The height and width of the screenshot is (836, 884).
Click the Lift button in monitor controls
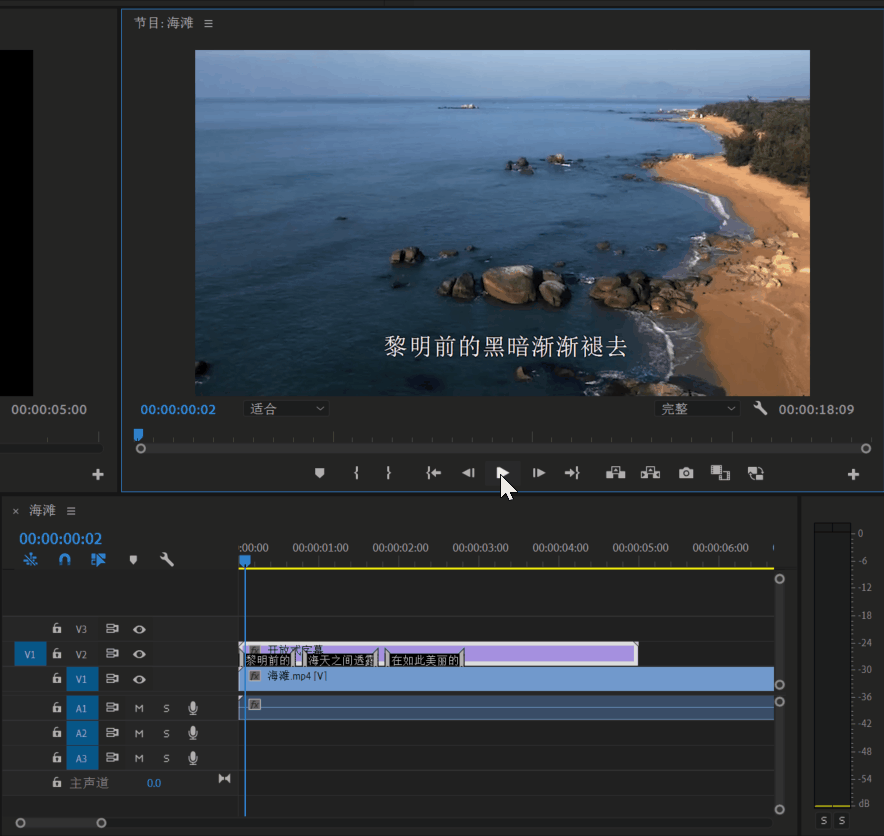[x=616, y=473]
